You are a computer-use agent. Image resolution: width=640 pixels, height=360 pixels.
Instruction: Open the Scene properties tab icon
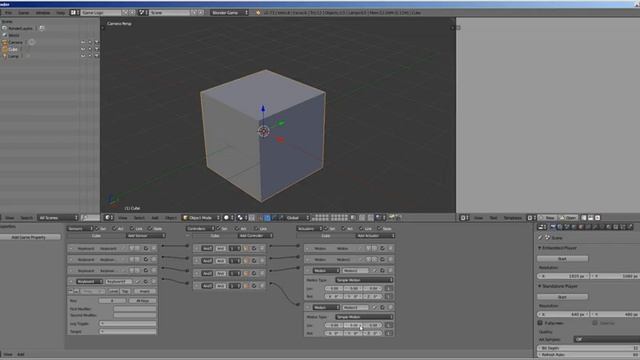567,227
